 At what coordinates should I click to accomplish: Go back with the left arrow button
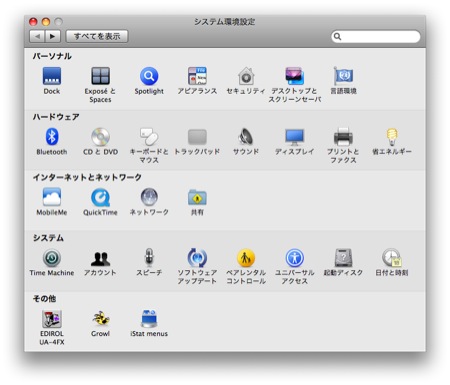(37, 36)
